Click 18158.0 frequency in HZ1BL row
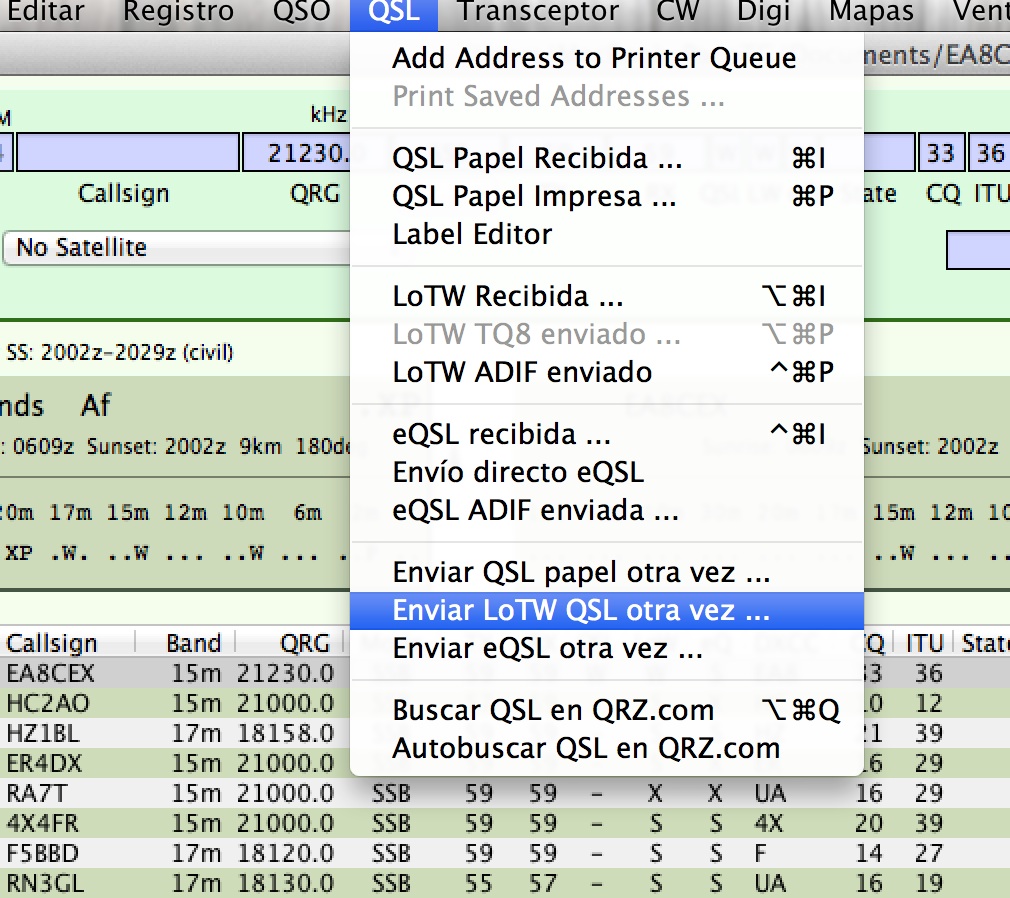This screenshot has height=898, width=1010. click(x=285, y=733)
